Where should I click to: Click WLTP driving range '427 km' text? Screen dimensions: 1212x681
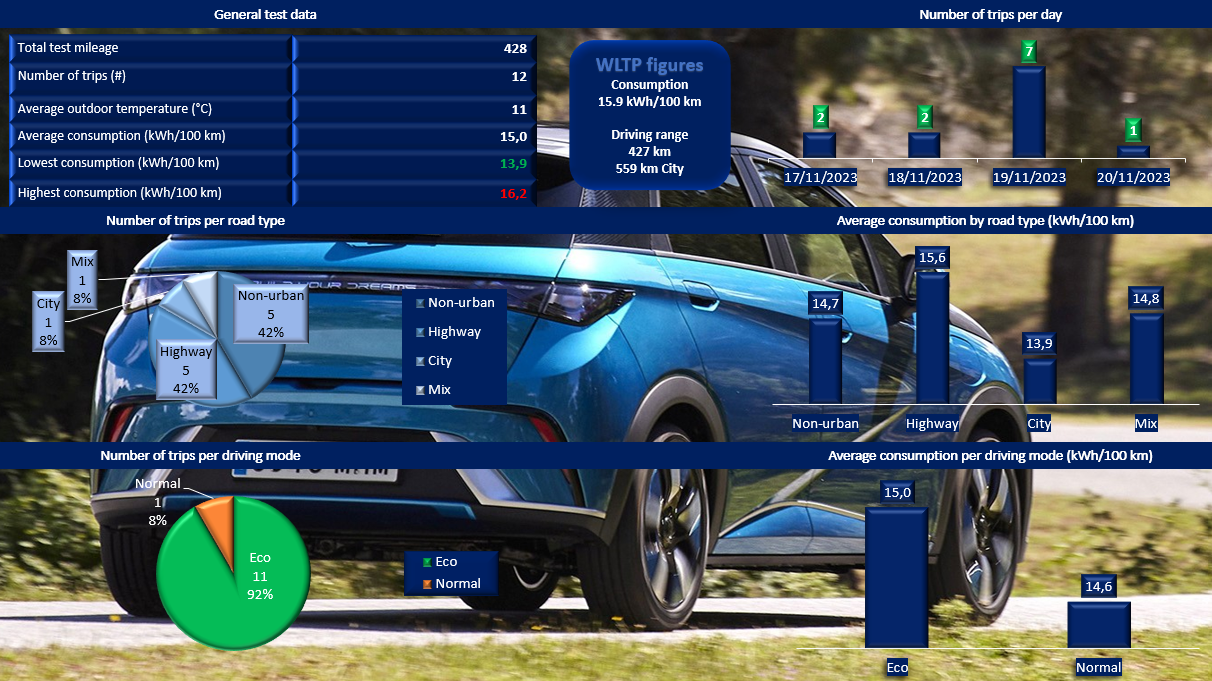650,152
